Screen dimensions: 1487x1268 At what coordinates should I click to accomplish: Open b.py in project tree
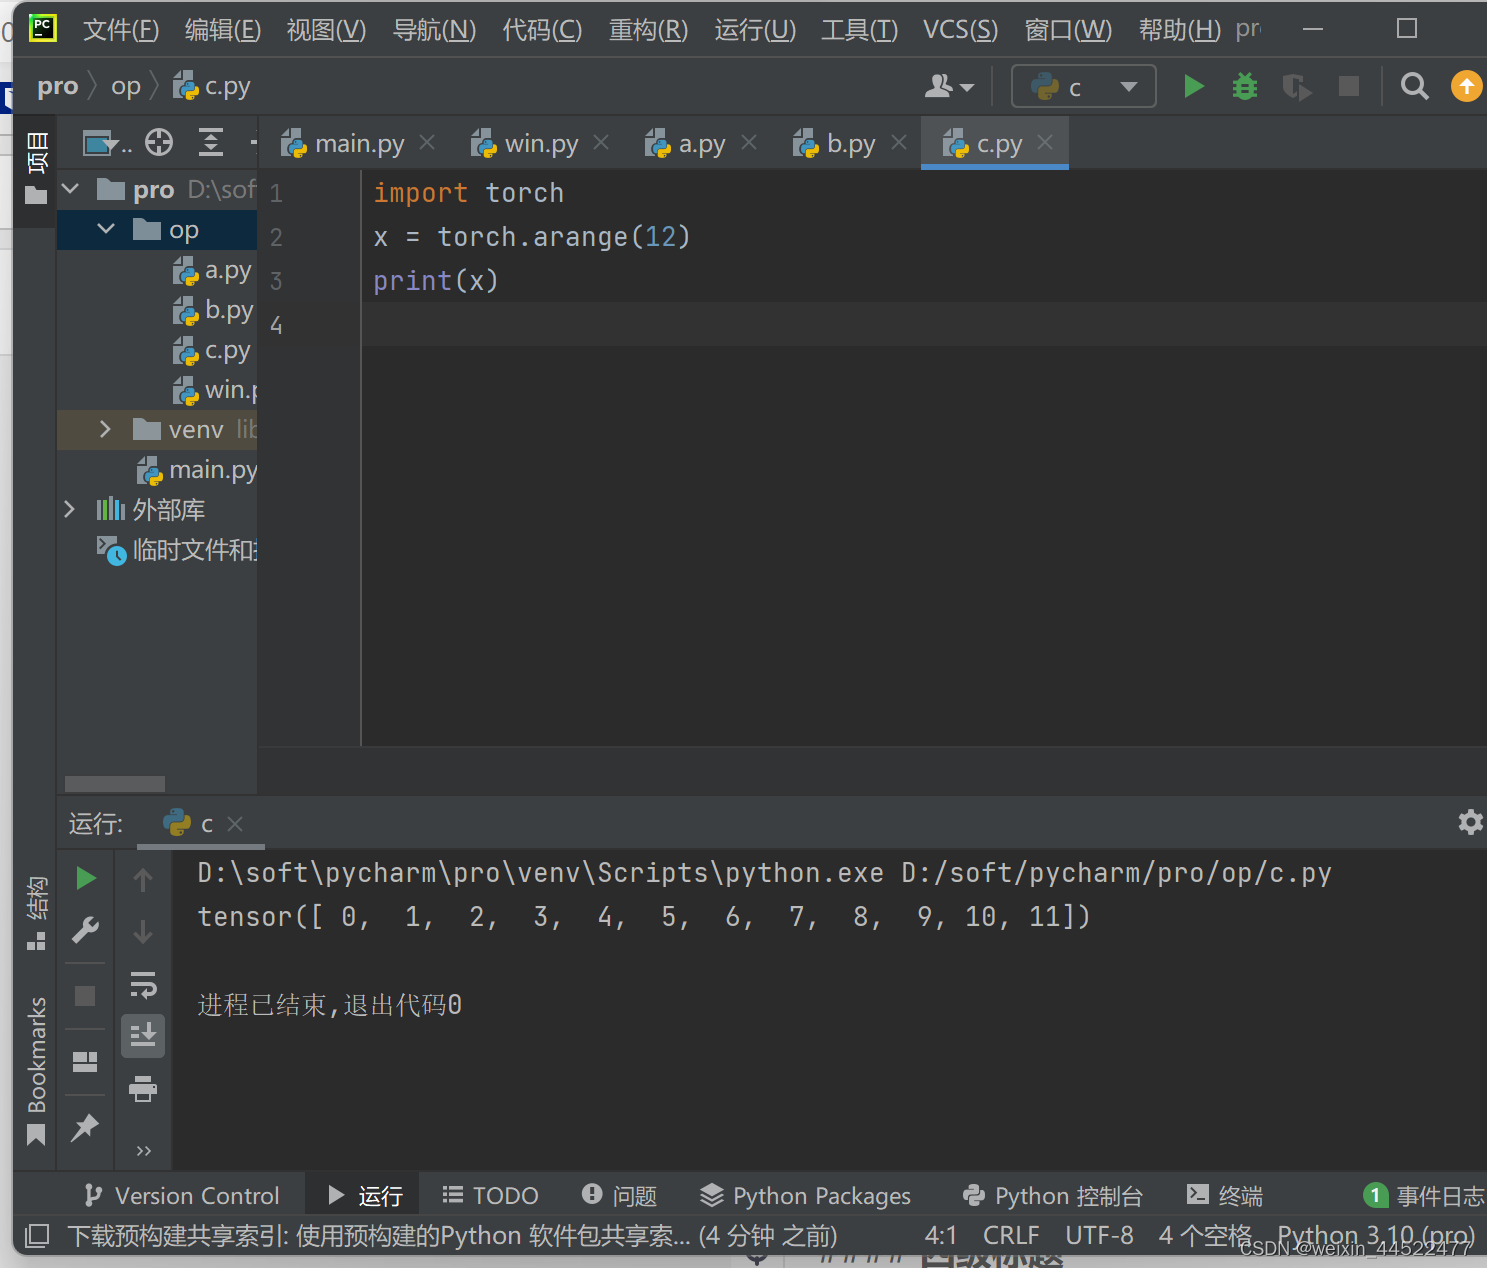click(213, 310)
